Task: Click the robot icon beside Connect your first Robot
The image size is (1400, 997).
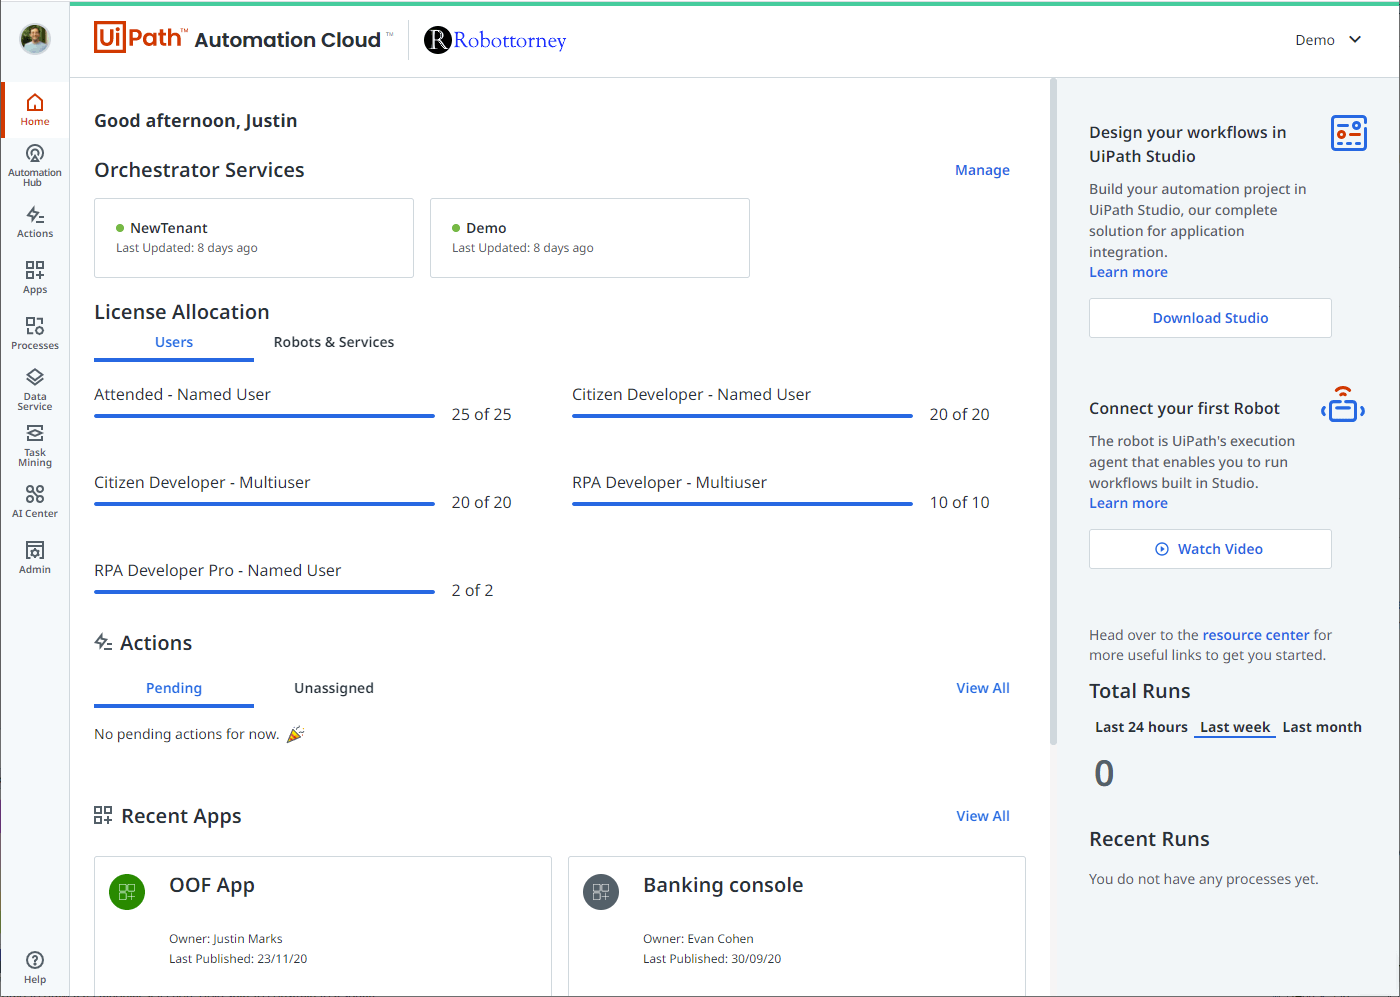Action: [x=1343, y=405]
